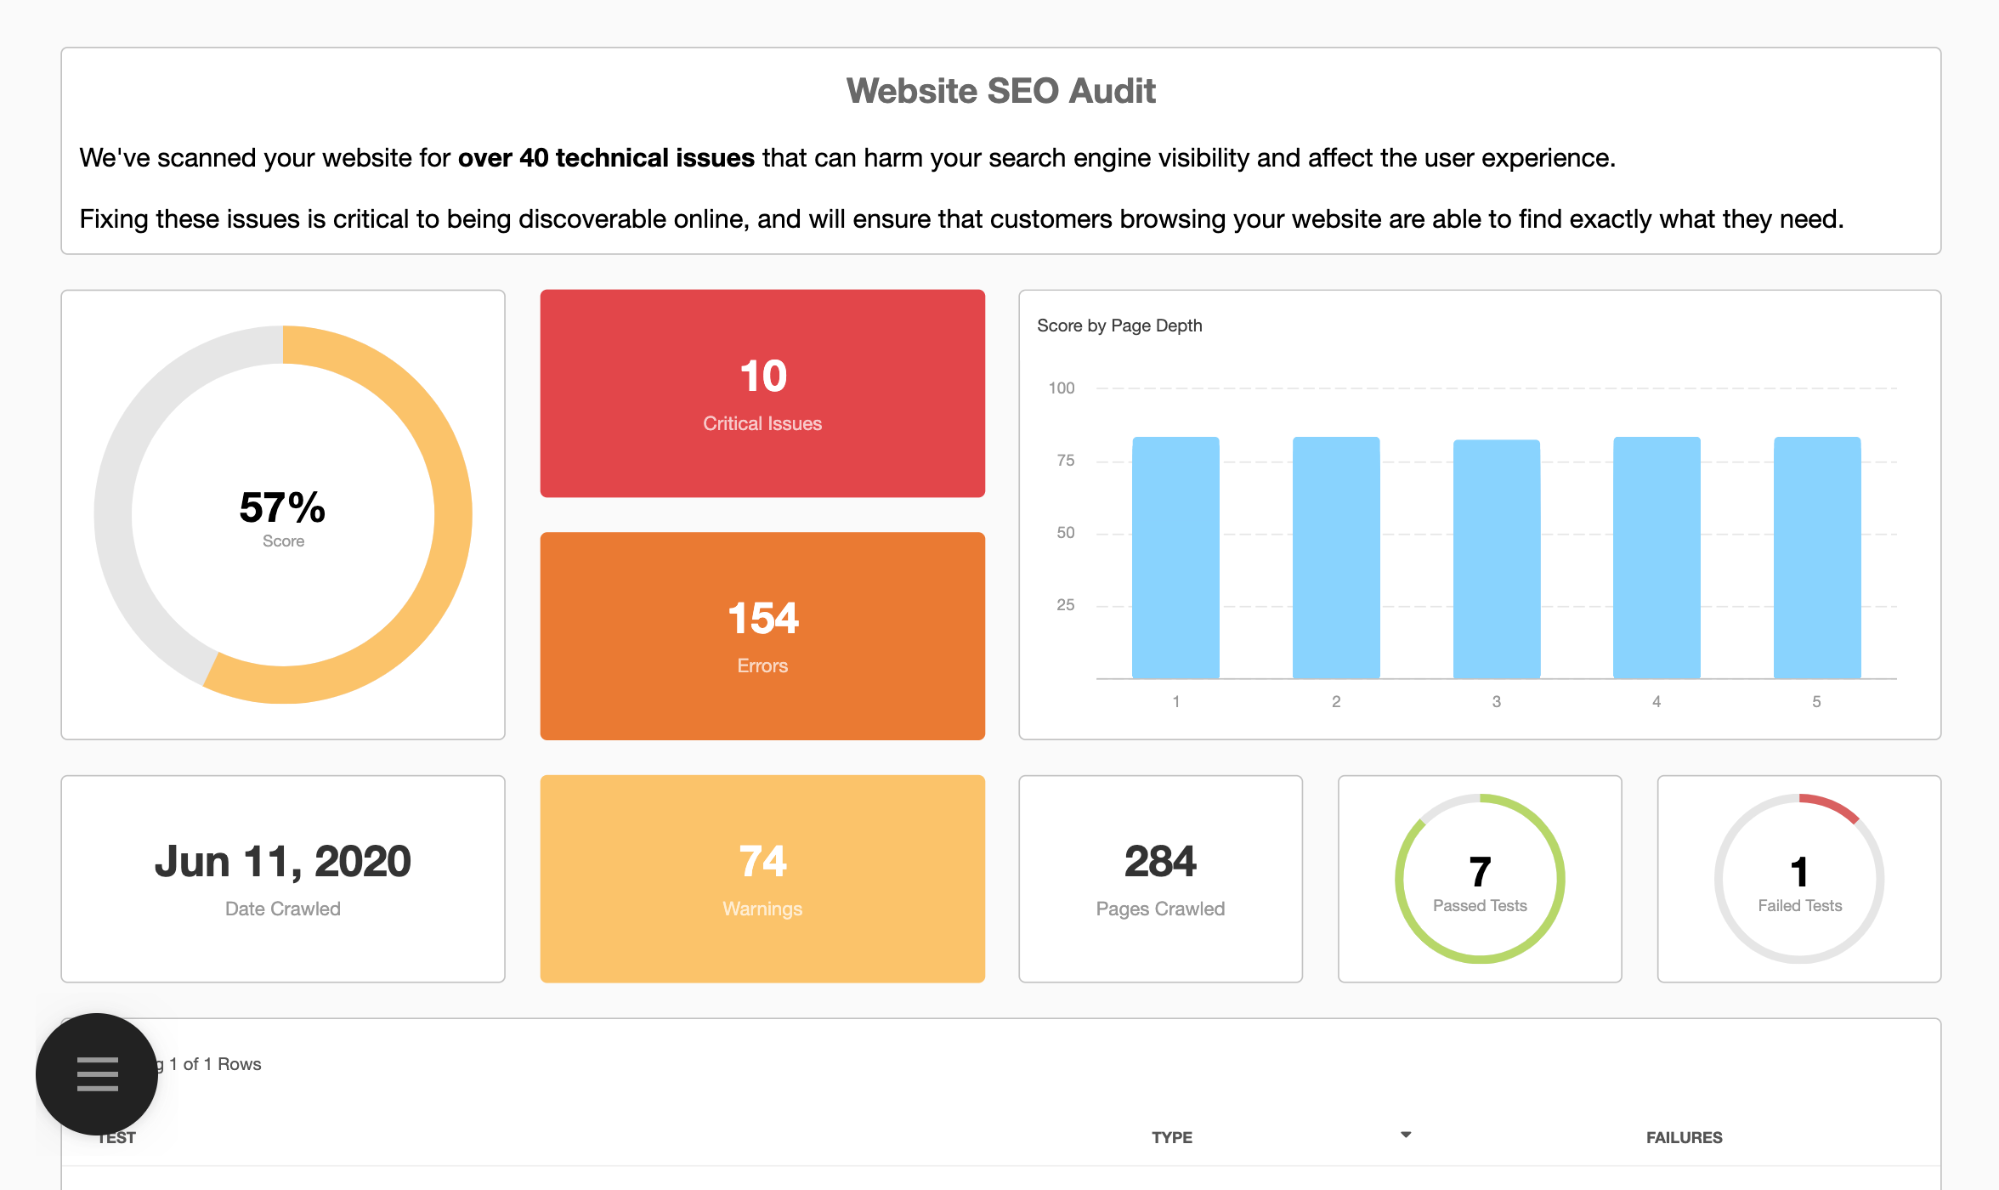Open the round hamburger menu button
The height and width of the screenshot is (1190, 1999).
pos(97,1074)
